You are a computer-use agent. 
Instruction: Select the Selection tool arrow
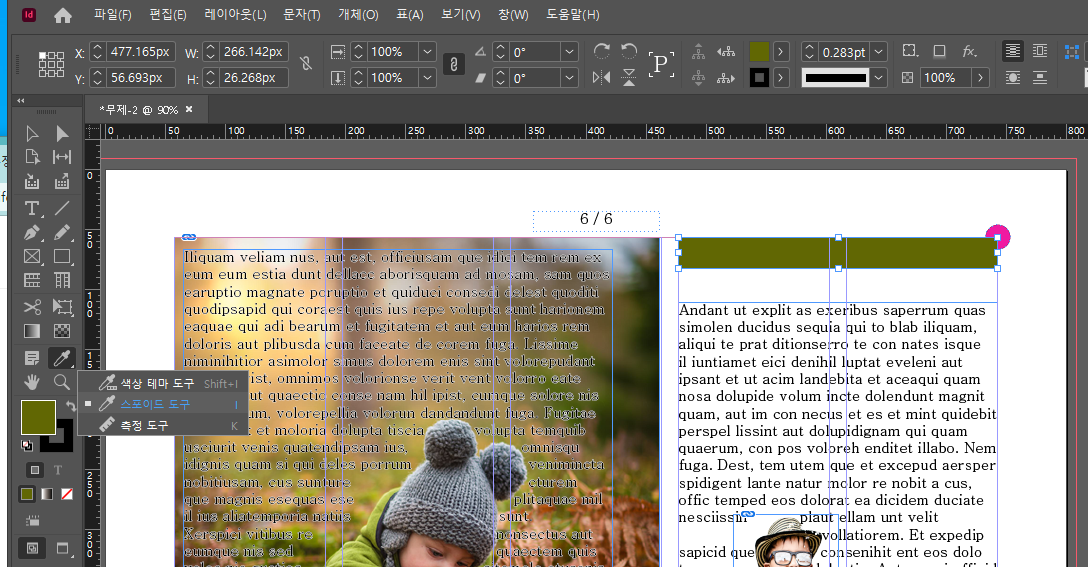pyautogui.click(x=32, y=133)
